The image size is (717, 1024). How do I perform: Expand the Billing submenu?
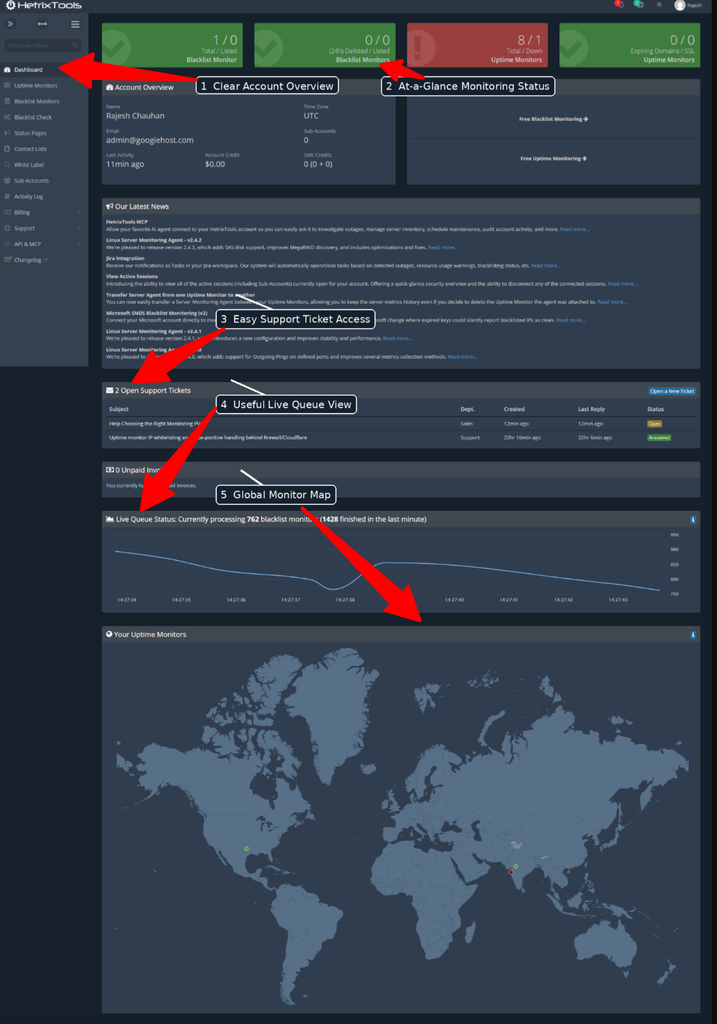[44, 212]
